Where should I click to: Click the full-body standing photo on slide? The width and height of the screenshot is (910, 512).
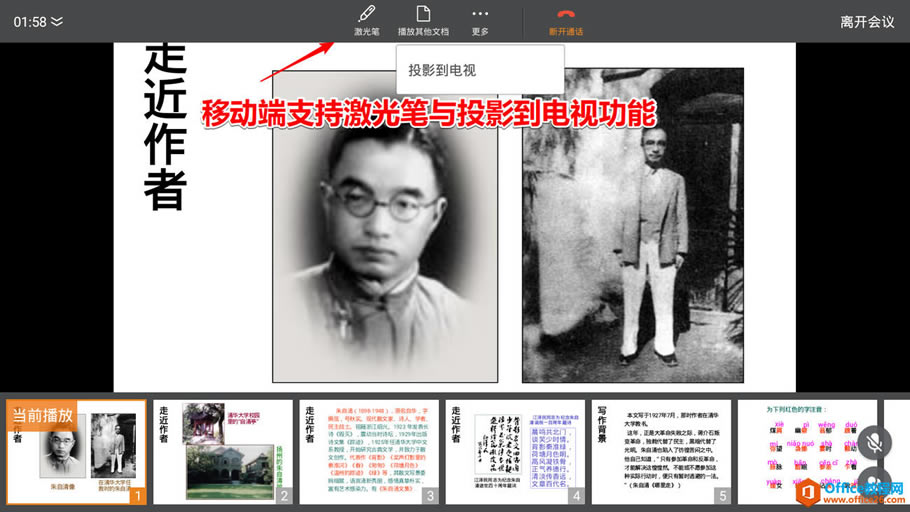pos(632,225)
